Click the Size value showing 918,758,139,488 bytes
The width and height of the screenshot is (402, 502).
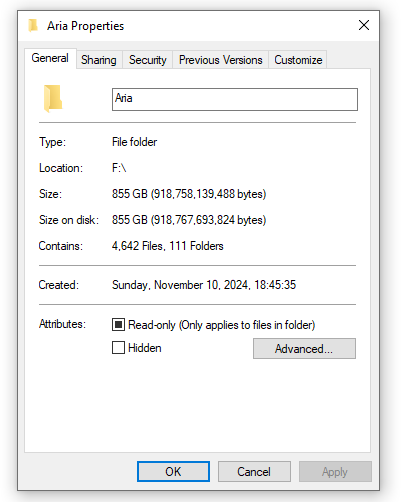[189, 194]
